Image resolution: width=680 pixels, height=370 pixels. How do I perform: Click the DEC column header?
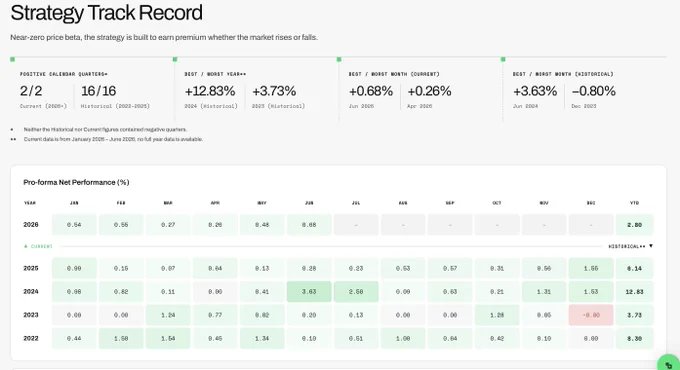(x=591, y=203)
